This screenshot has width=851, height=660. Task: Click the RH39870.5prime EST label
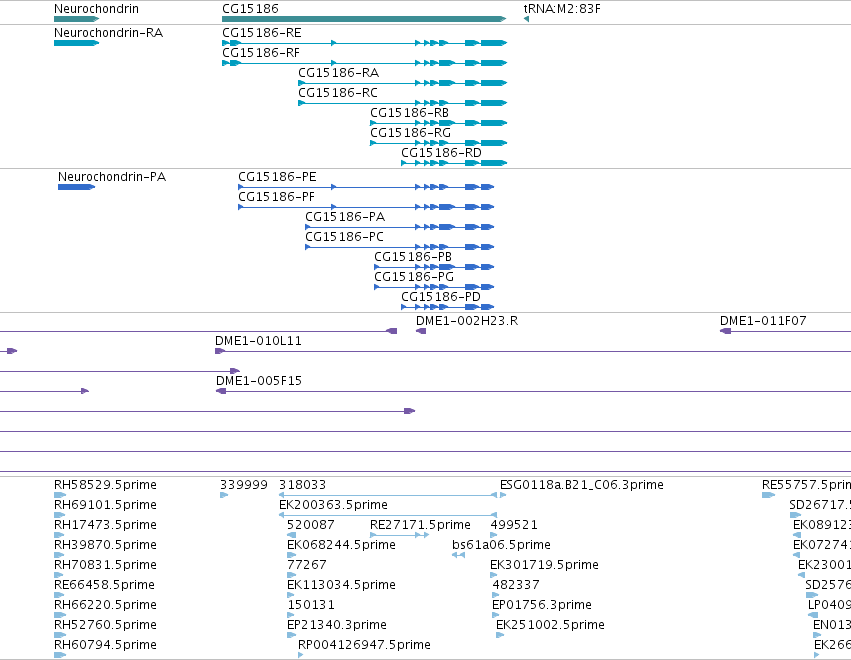(x=105, y=545)
